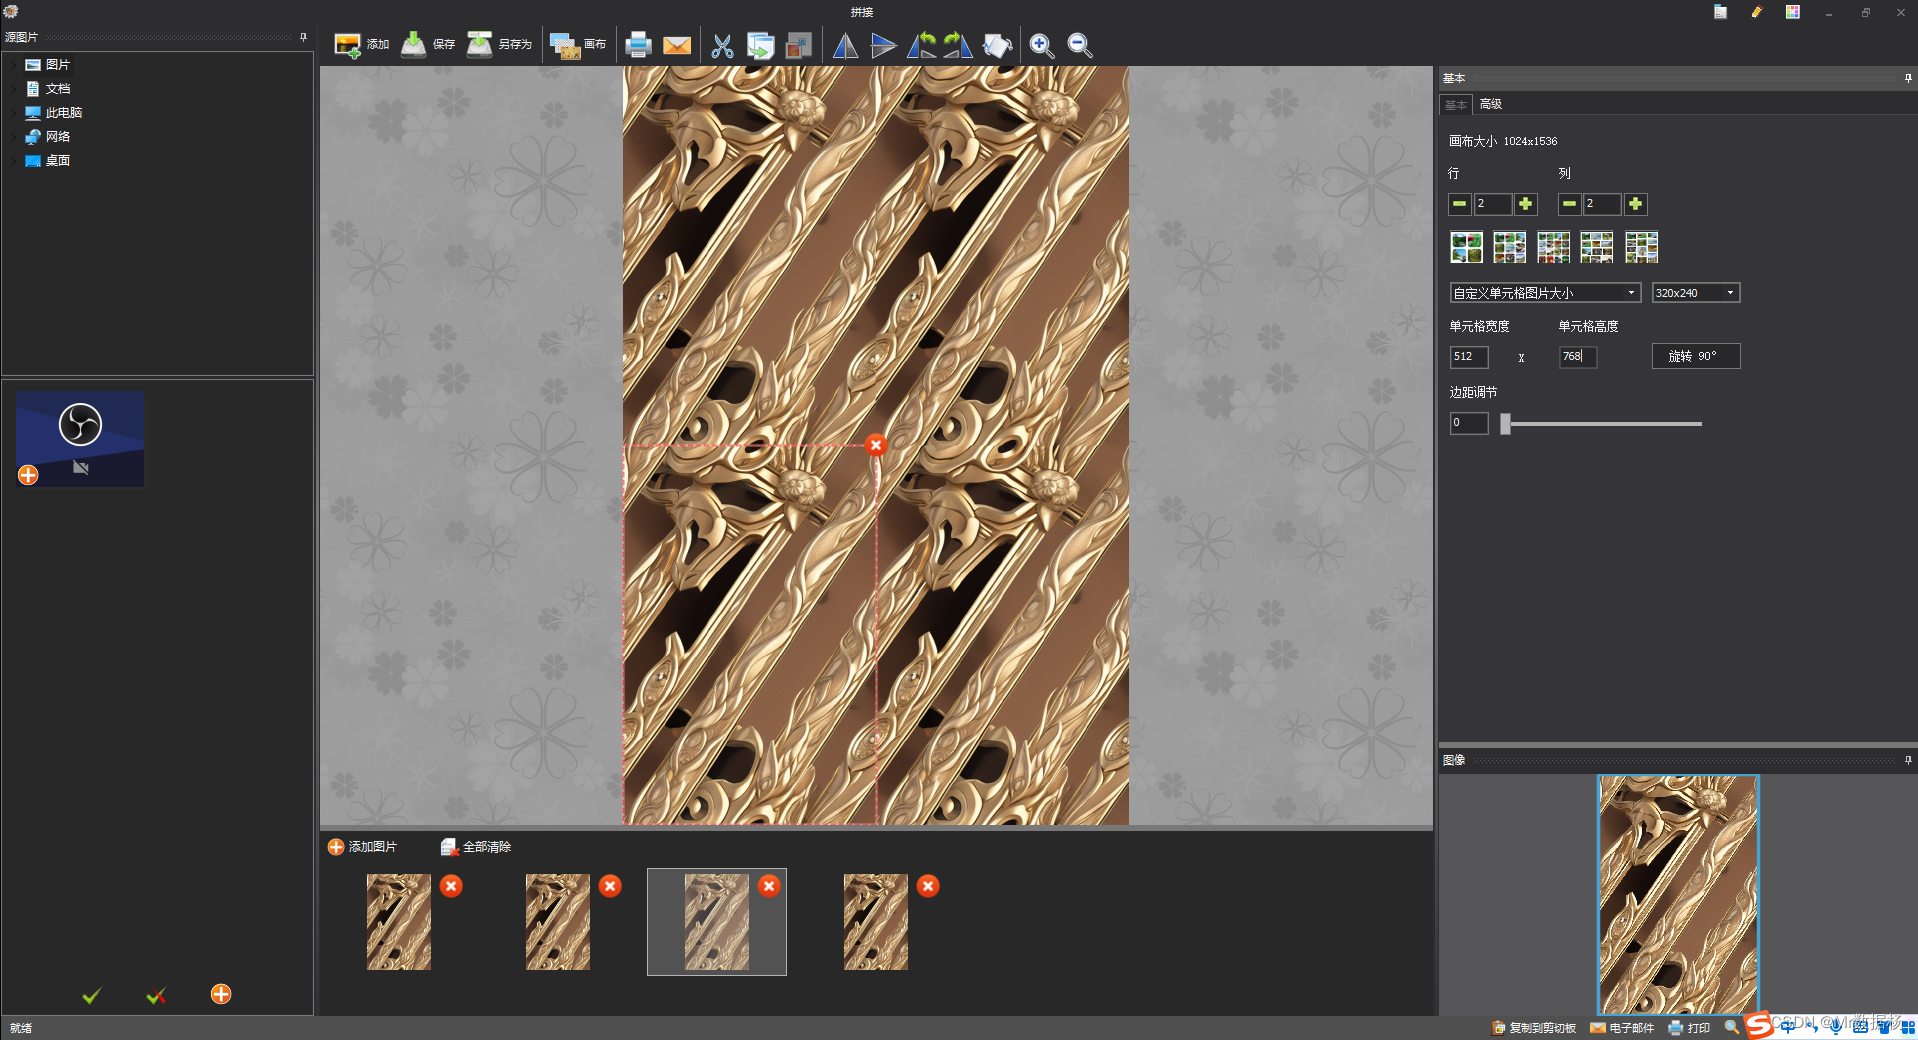Delete the fourth strip image
Image resolution: width=1918 pixels, height=1040 pixels.
click(x=928, y=886)
